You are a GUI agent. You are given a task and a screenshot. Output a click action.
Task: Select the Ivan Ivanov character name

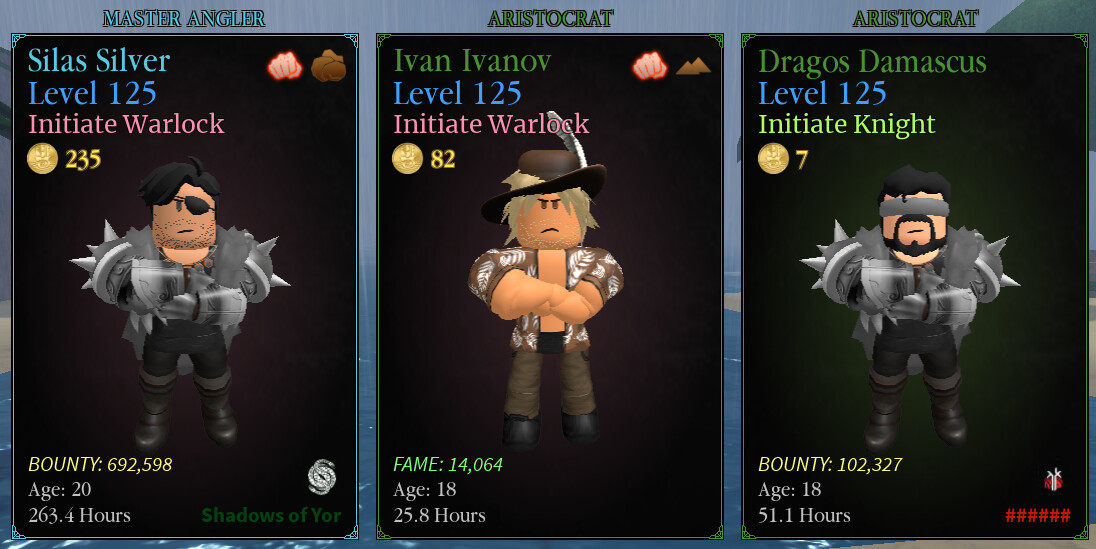coord(472,61)
